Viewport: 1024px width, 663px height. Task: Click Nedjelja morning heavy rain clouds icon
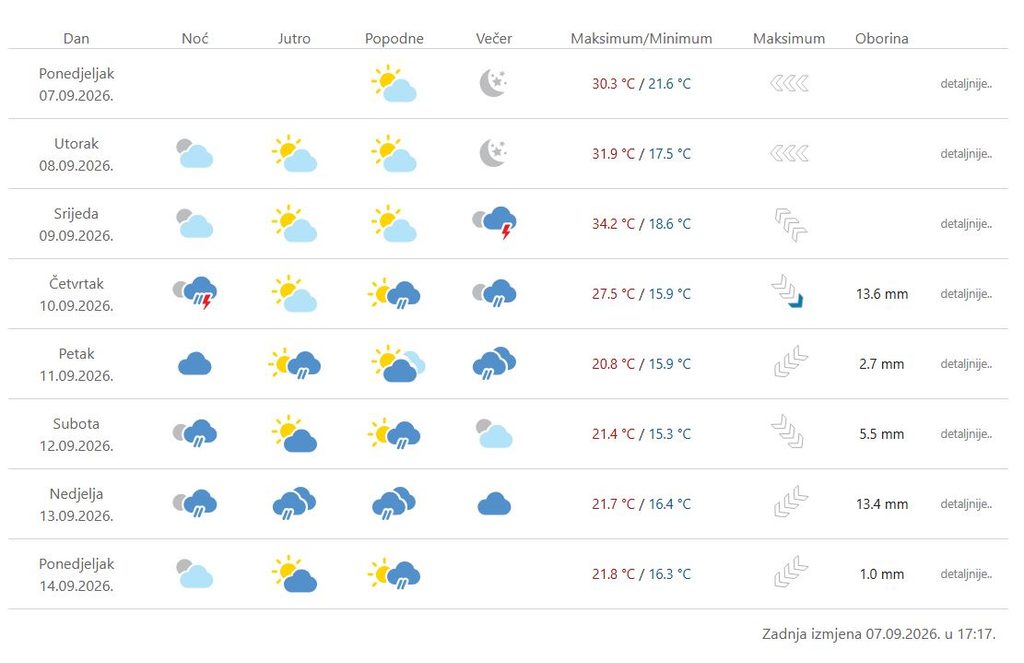tap(294, 503)
